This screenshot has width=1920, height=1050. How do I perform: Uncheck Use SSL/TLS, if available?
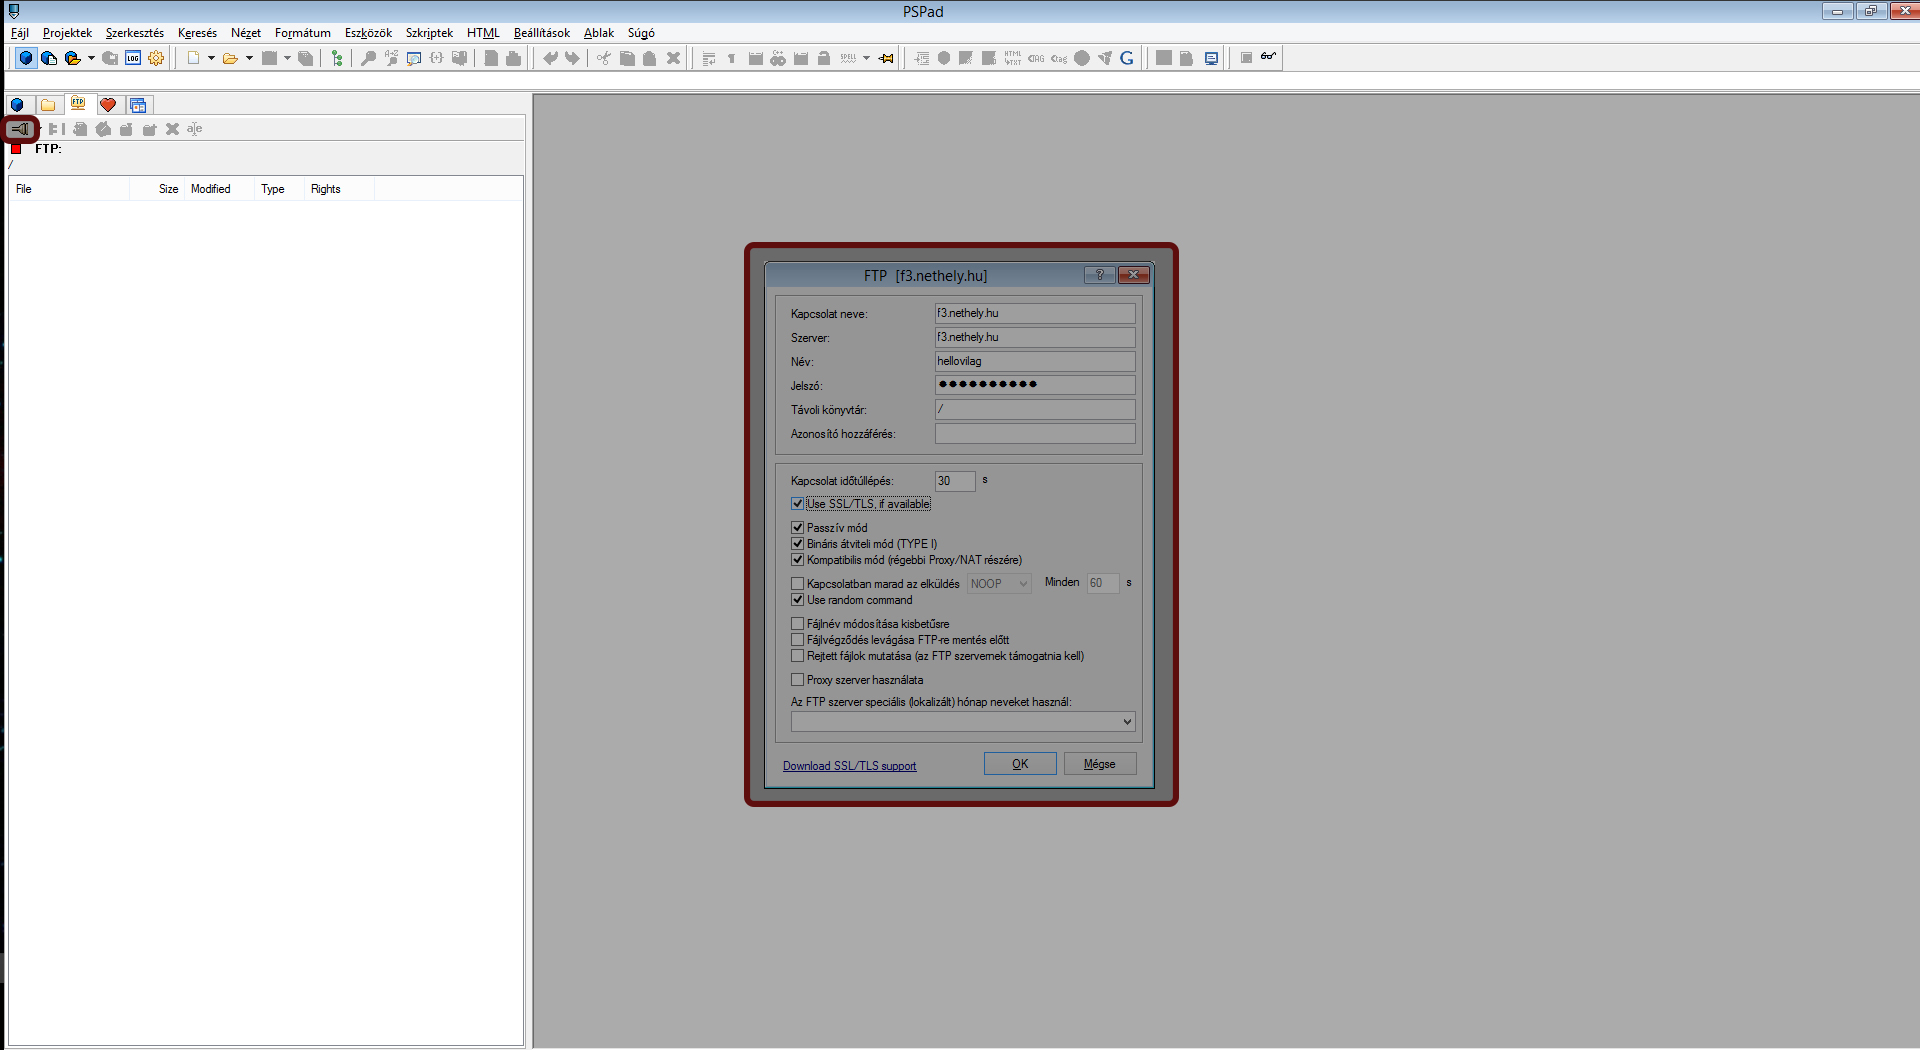[798, 504]
